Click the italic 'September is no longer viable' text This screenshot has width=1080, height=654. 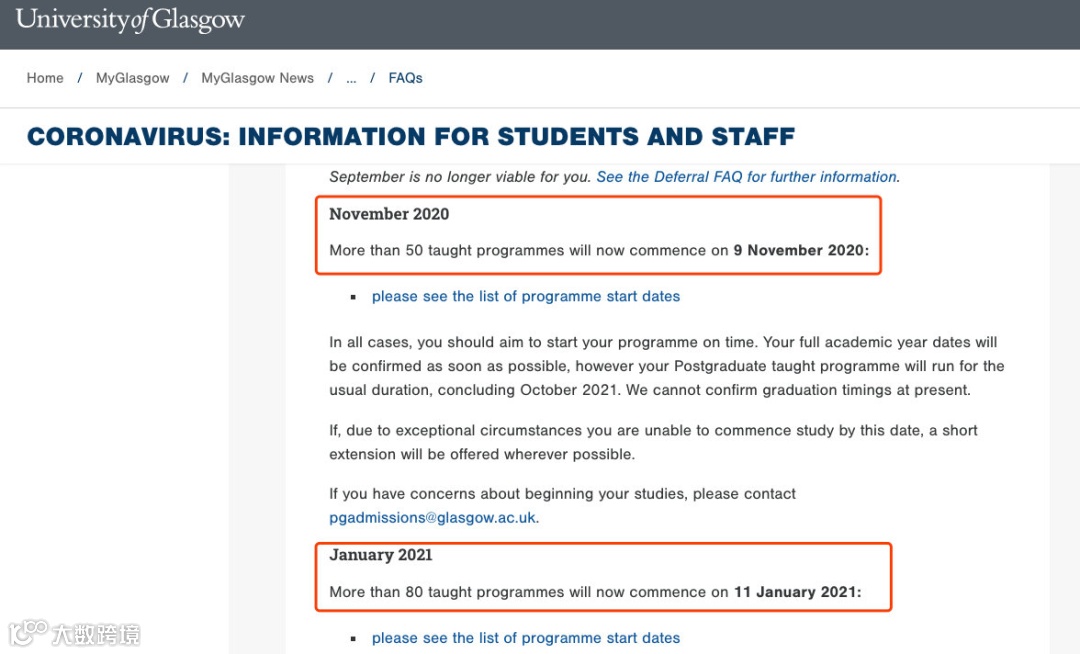[x=460, y=177]
